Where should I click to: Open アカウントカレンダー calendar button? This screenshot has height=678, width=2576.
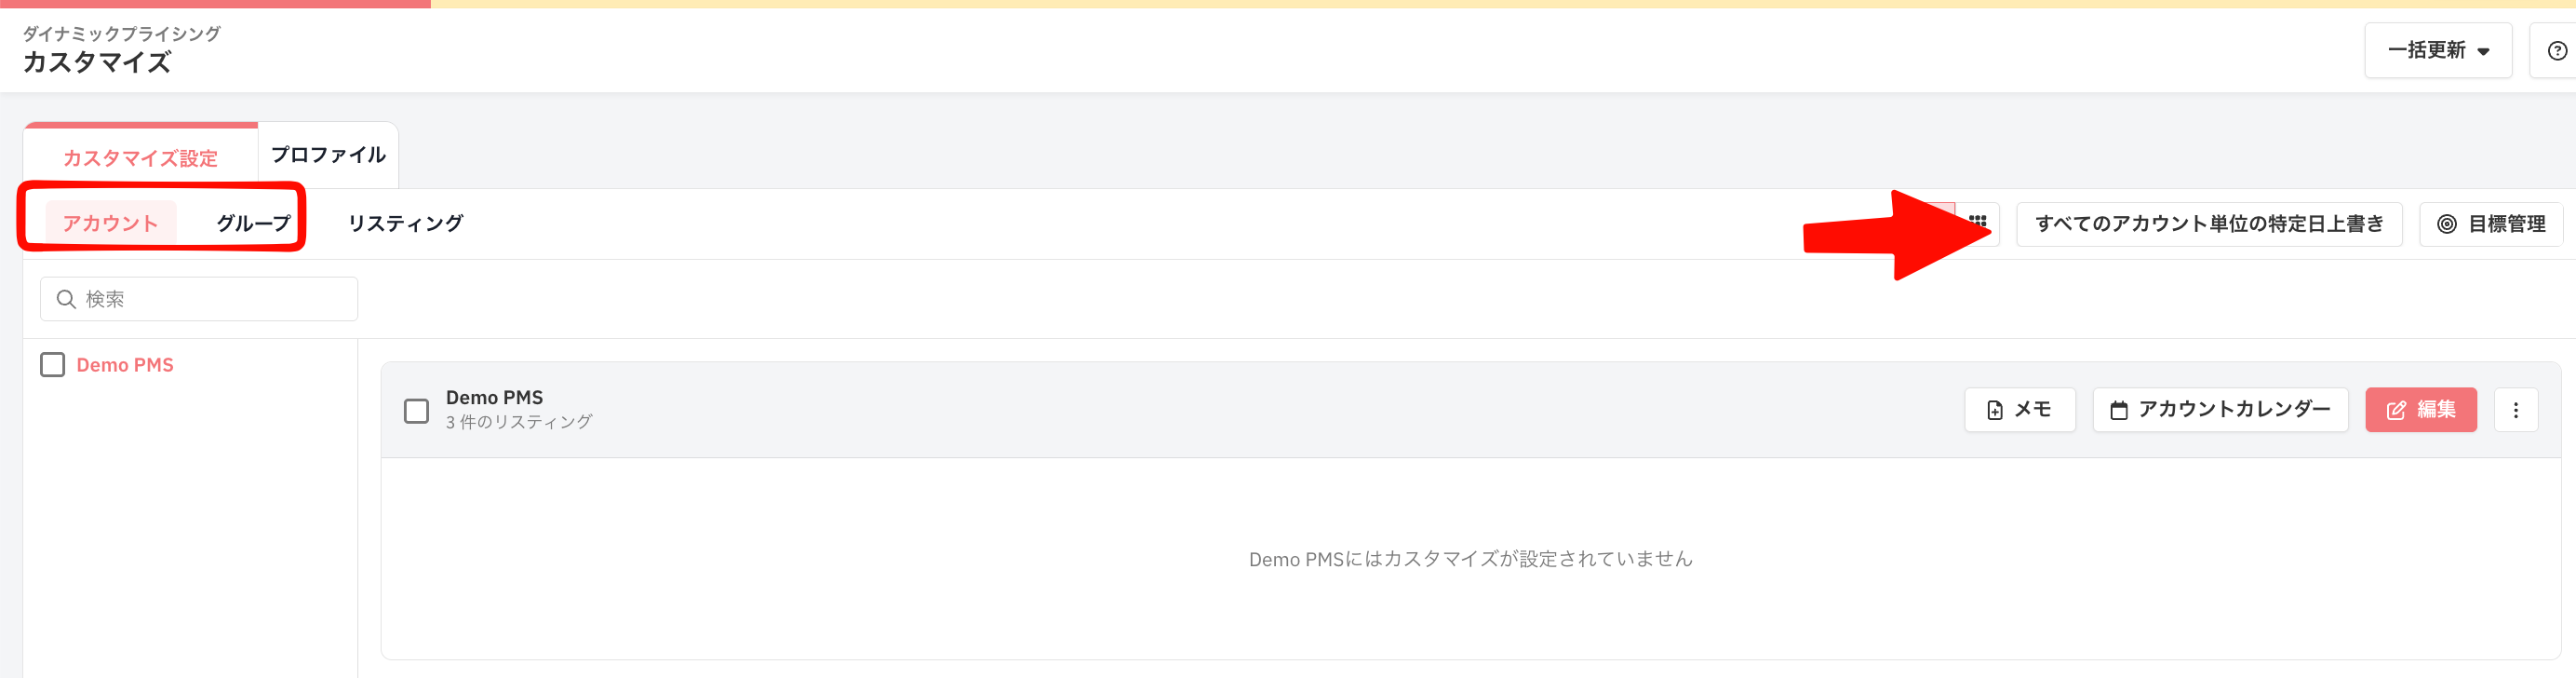click(x=2220, y=410)
